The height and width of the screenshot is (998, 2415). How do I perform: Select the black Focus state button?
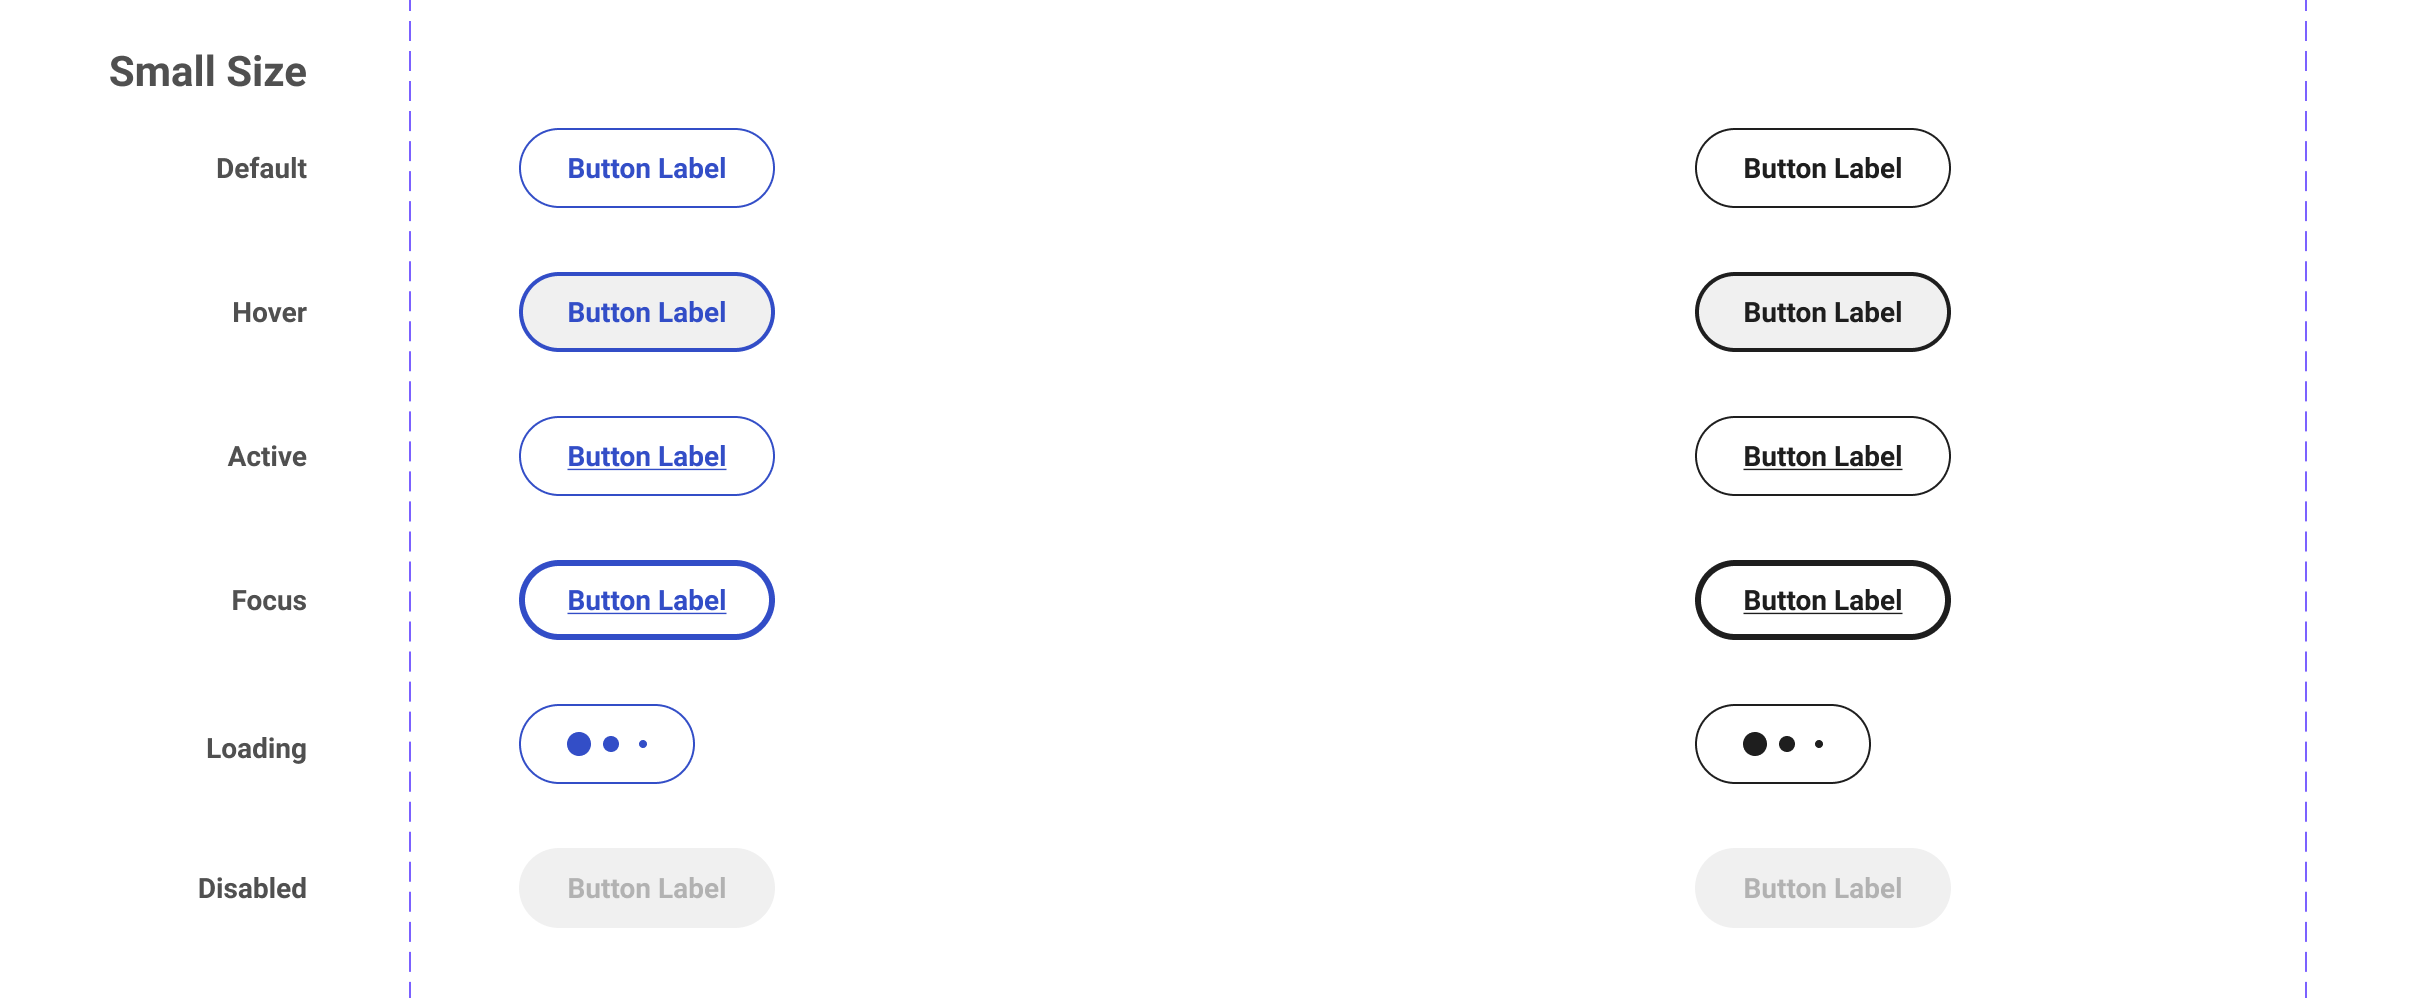[1822, 600]
